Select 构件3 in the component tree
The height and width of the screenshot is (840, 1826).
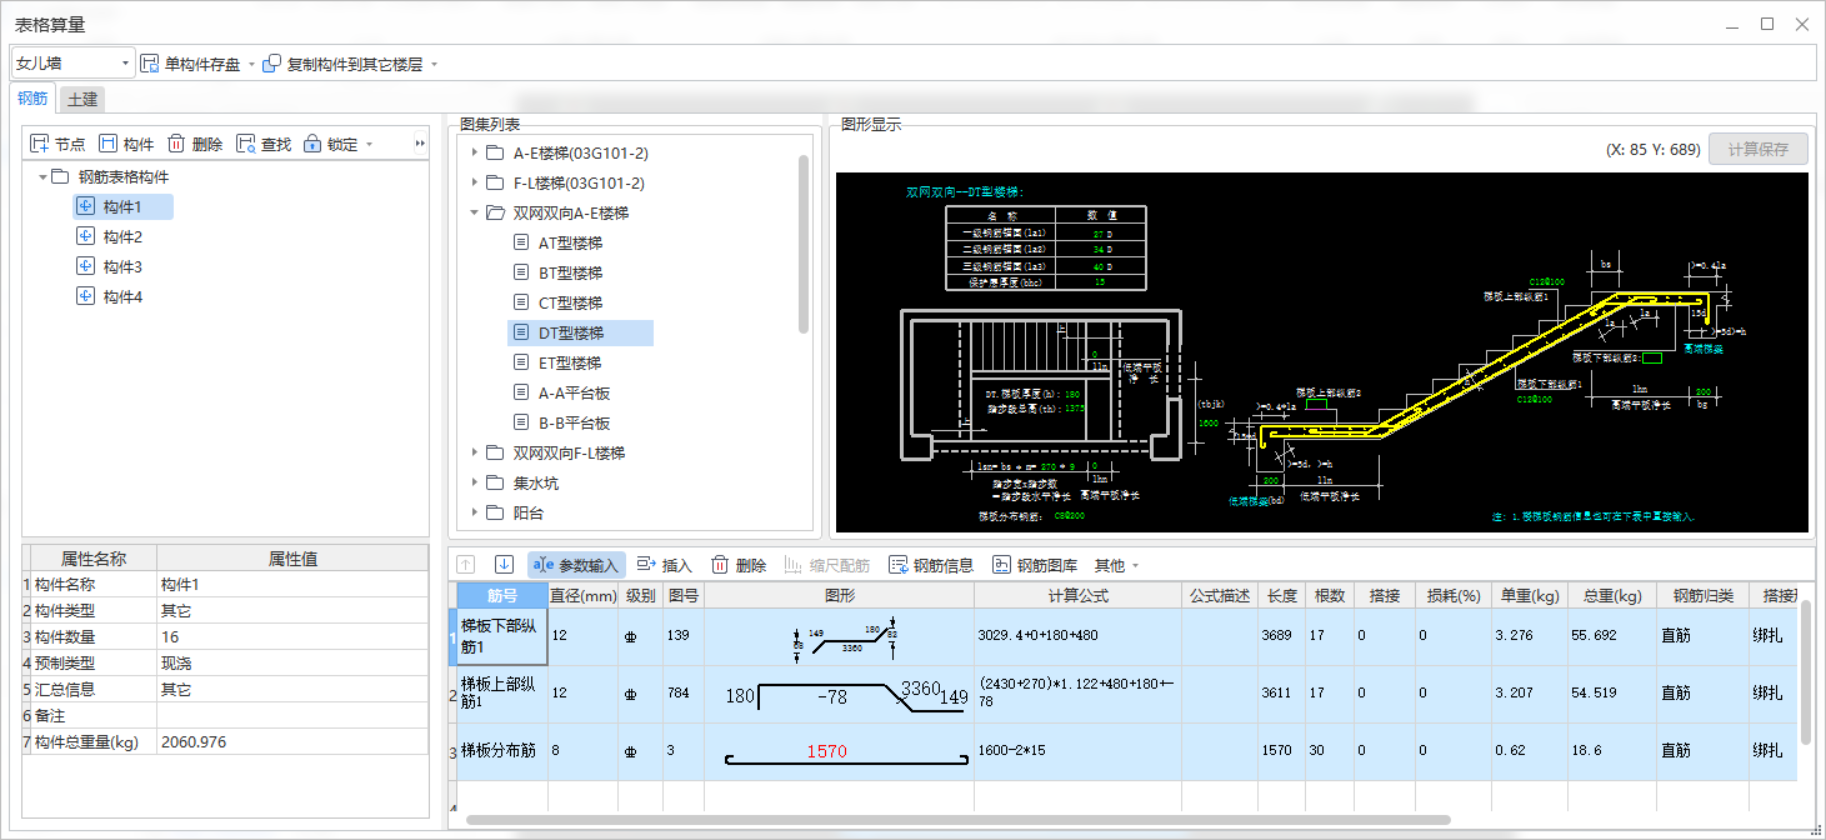tap(123, 267)
